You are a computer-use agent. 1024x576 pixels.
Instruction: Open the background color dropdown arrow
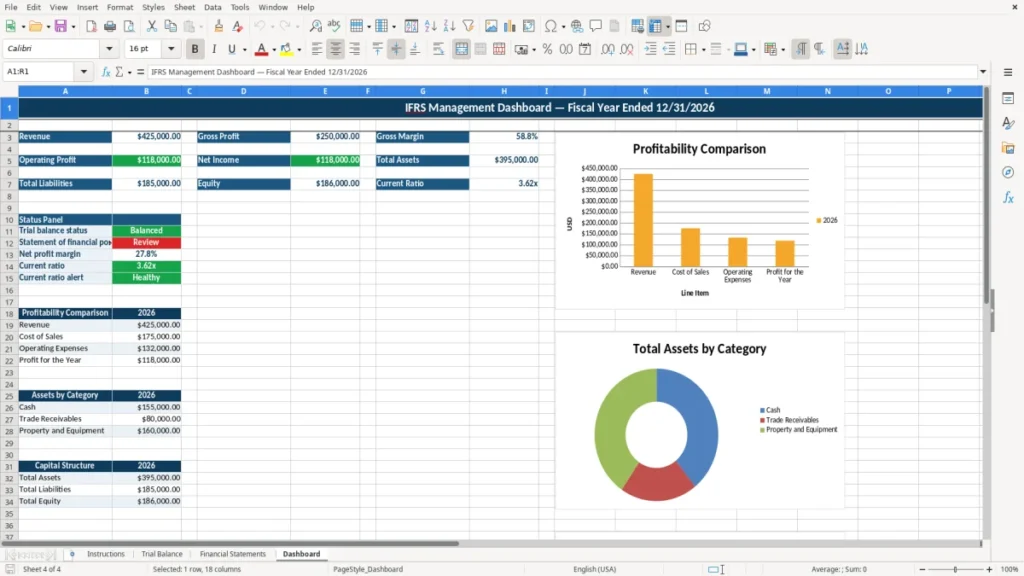click(x=299, y=50)
